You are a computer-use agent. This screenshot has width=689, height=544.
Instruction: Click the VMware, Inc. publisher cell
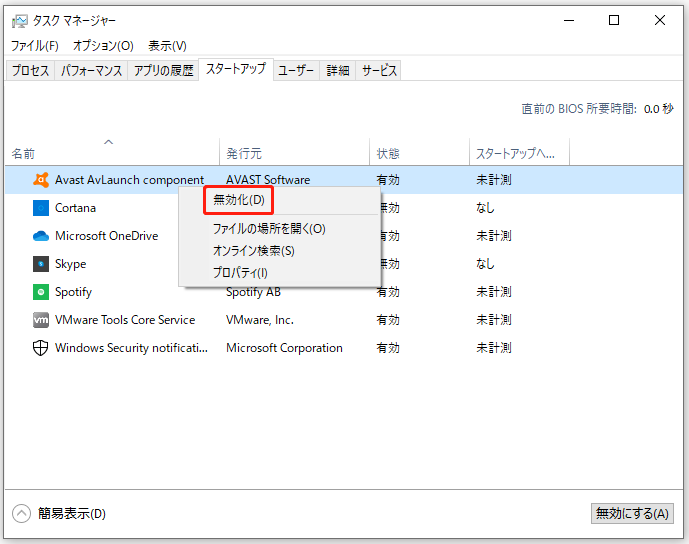pos(260,320)
